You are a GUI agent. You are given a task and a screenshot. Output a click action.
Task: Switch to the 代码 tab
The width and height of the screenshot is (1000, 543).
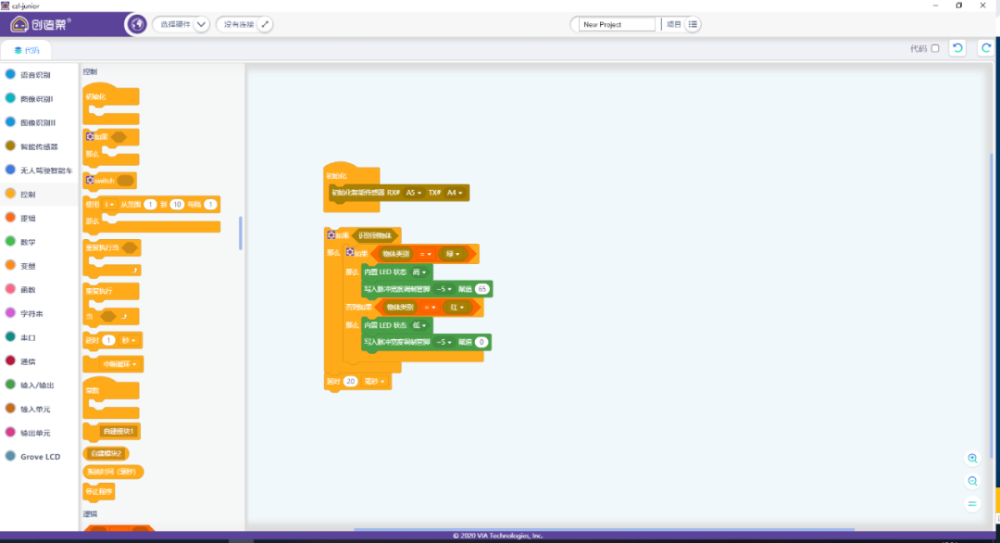click(x=26, y=50)
